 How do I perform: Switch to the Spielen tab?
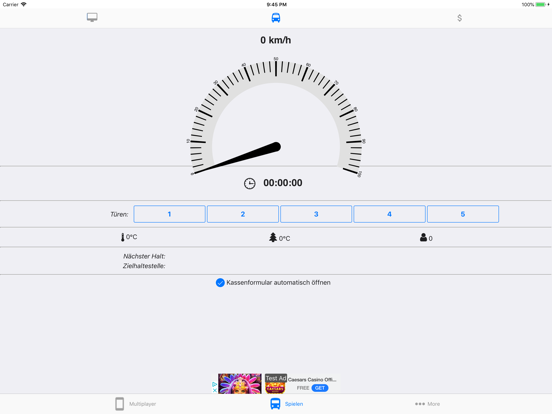(x=287, y=404)
